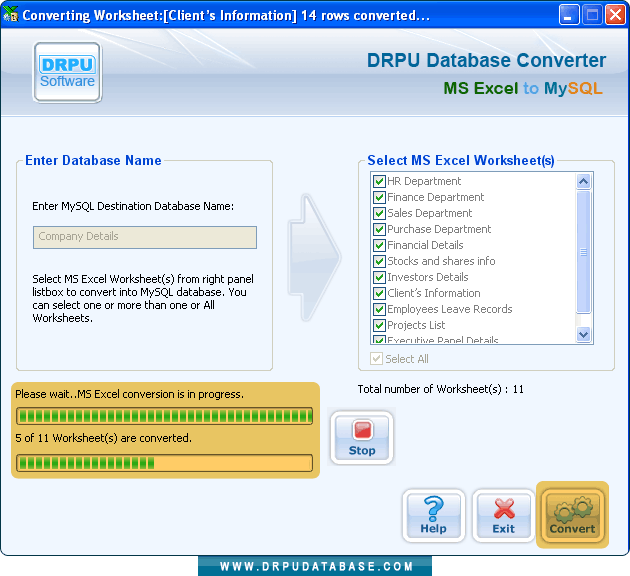630x576 pixels.
Task: Toggle the Client's Information checkbox
Action: [x=379, y=293]
